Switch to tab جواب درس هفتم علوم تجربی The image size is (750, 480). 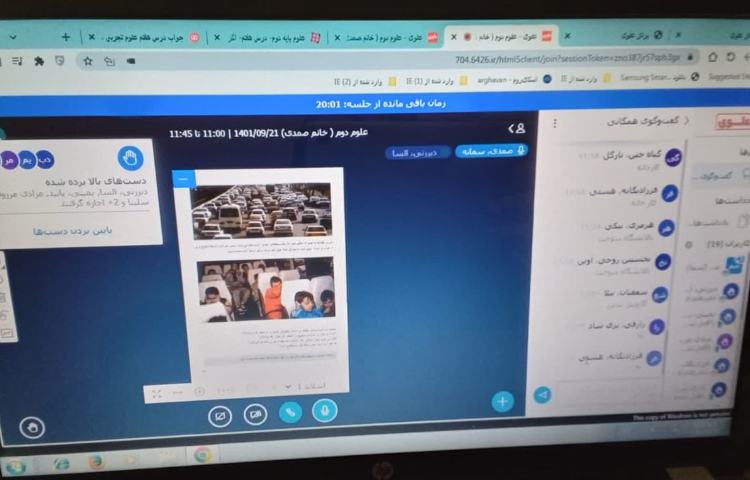[144, 37]
